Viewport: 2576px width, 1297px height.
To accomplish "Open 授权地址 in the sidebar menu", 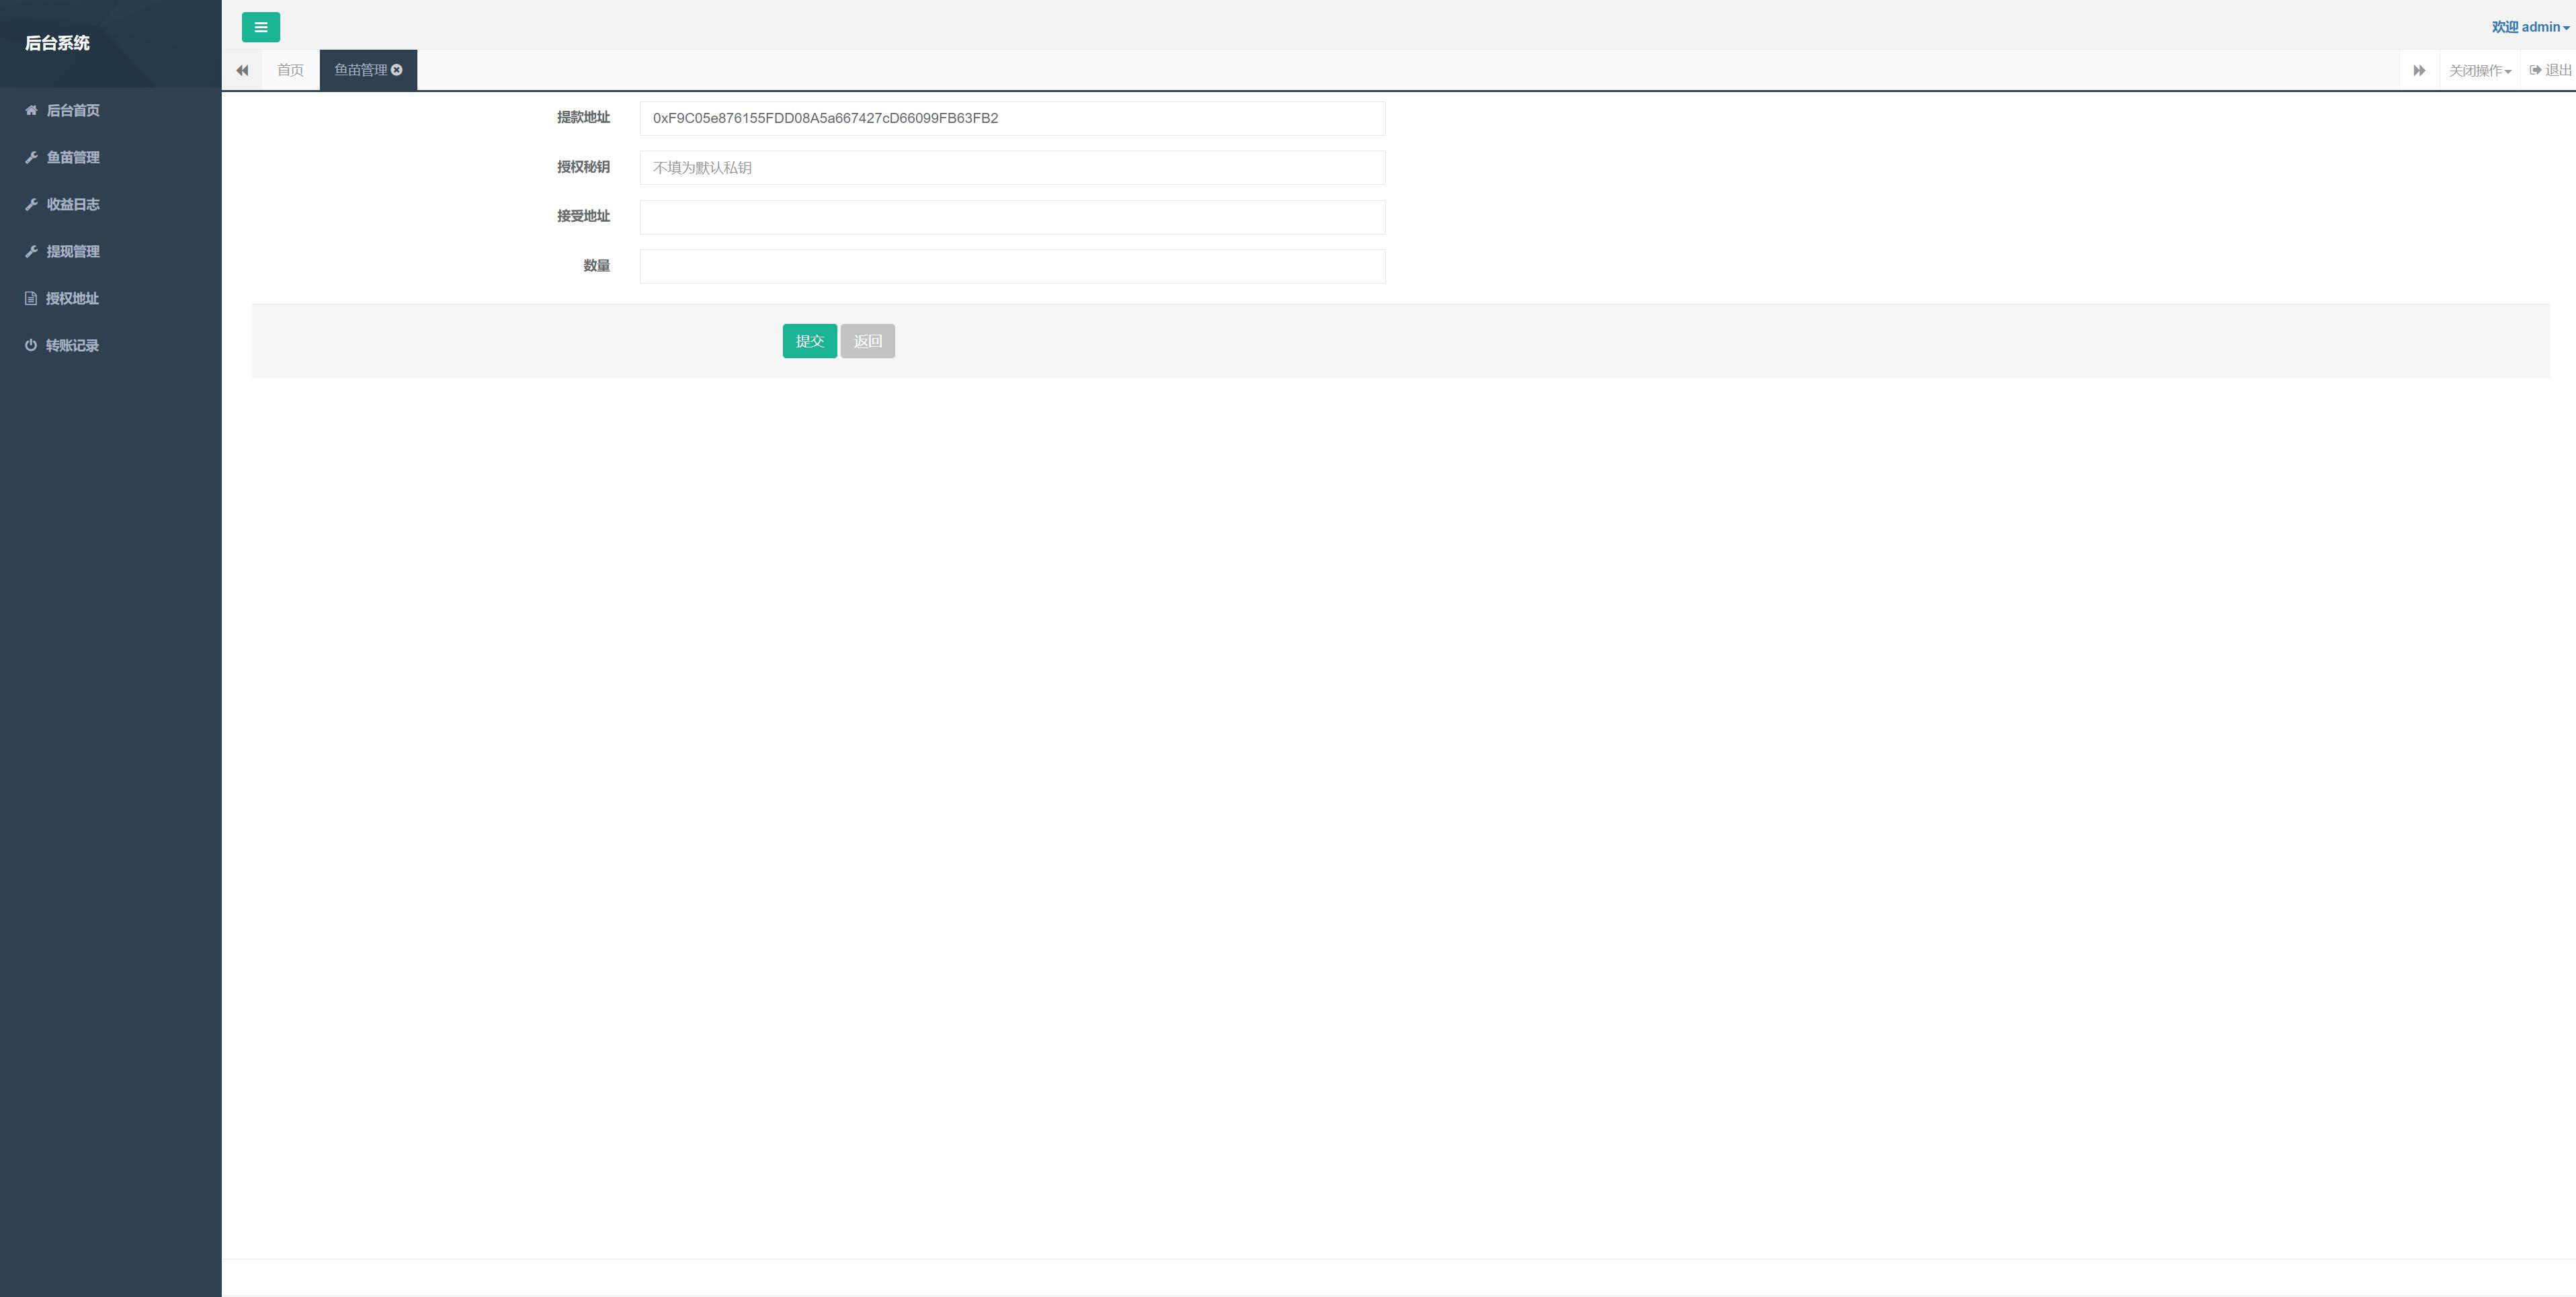I will tap(72, 298).
